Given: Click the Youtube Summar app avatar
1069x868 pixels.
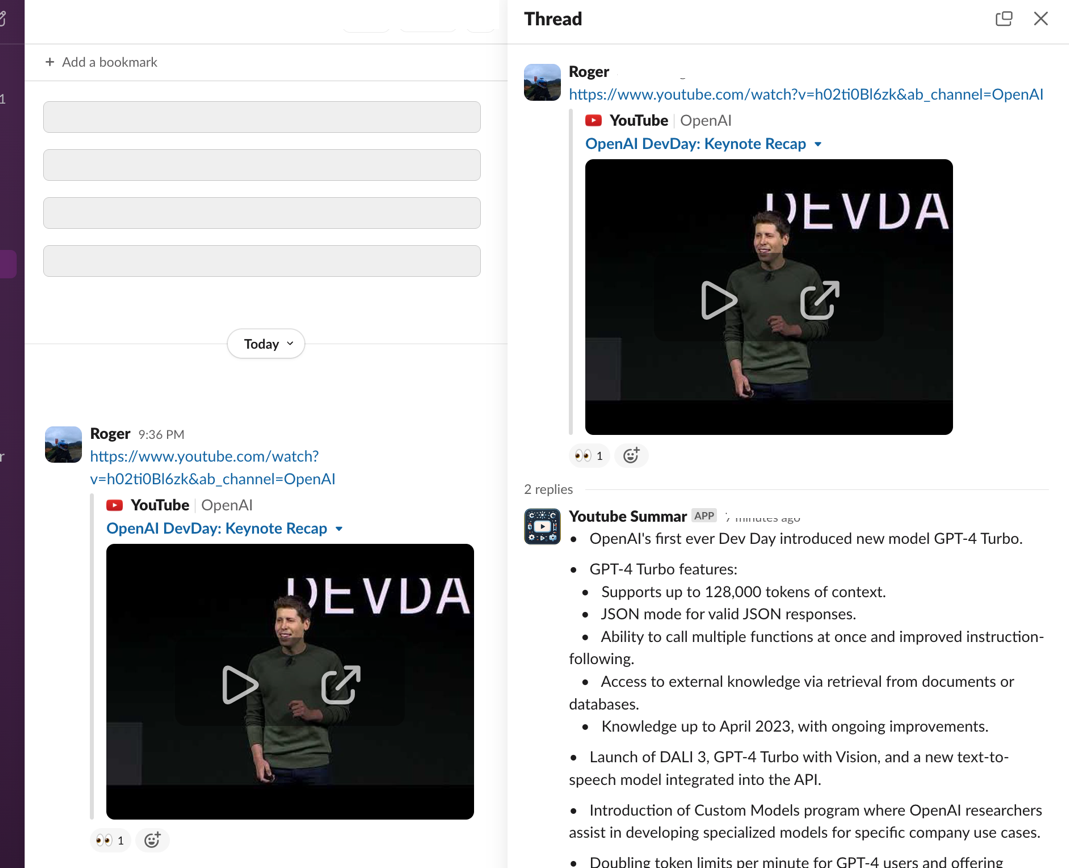Looking at the screenshot, I should [x=542, y=526].
